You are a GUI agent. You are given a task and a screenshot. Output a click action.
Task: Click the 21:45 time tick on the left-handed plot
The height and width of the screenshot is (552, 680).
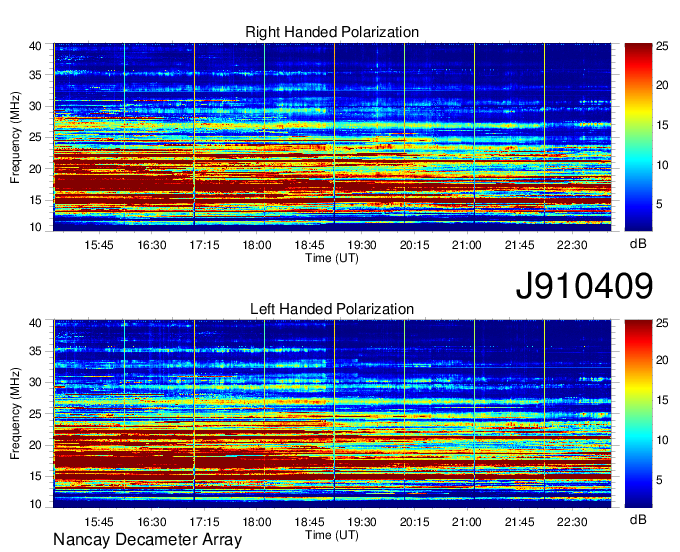pyautogui.click(x=520, y=522)
